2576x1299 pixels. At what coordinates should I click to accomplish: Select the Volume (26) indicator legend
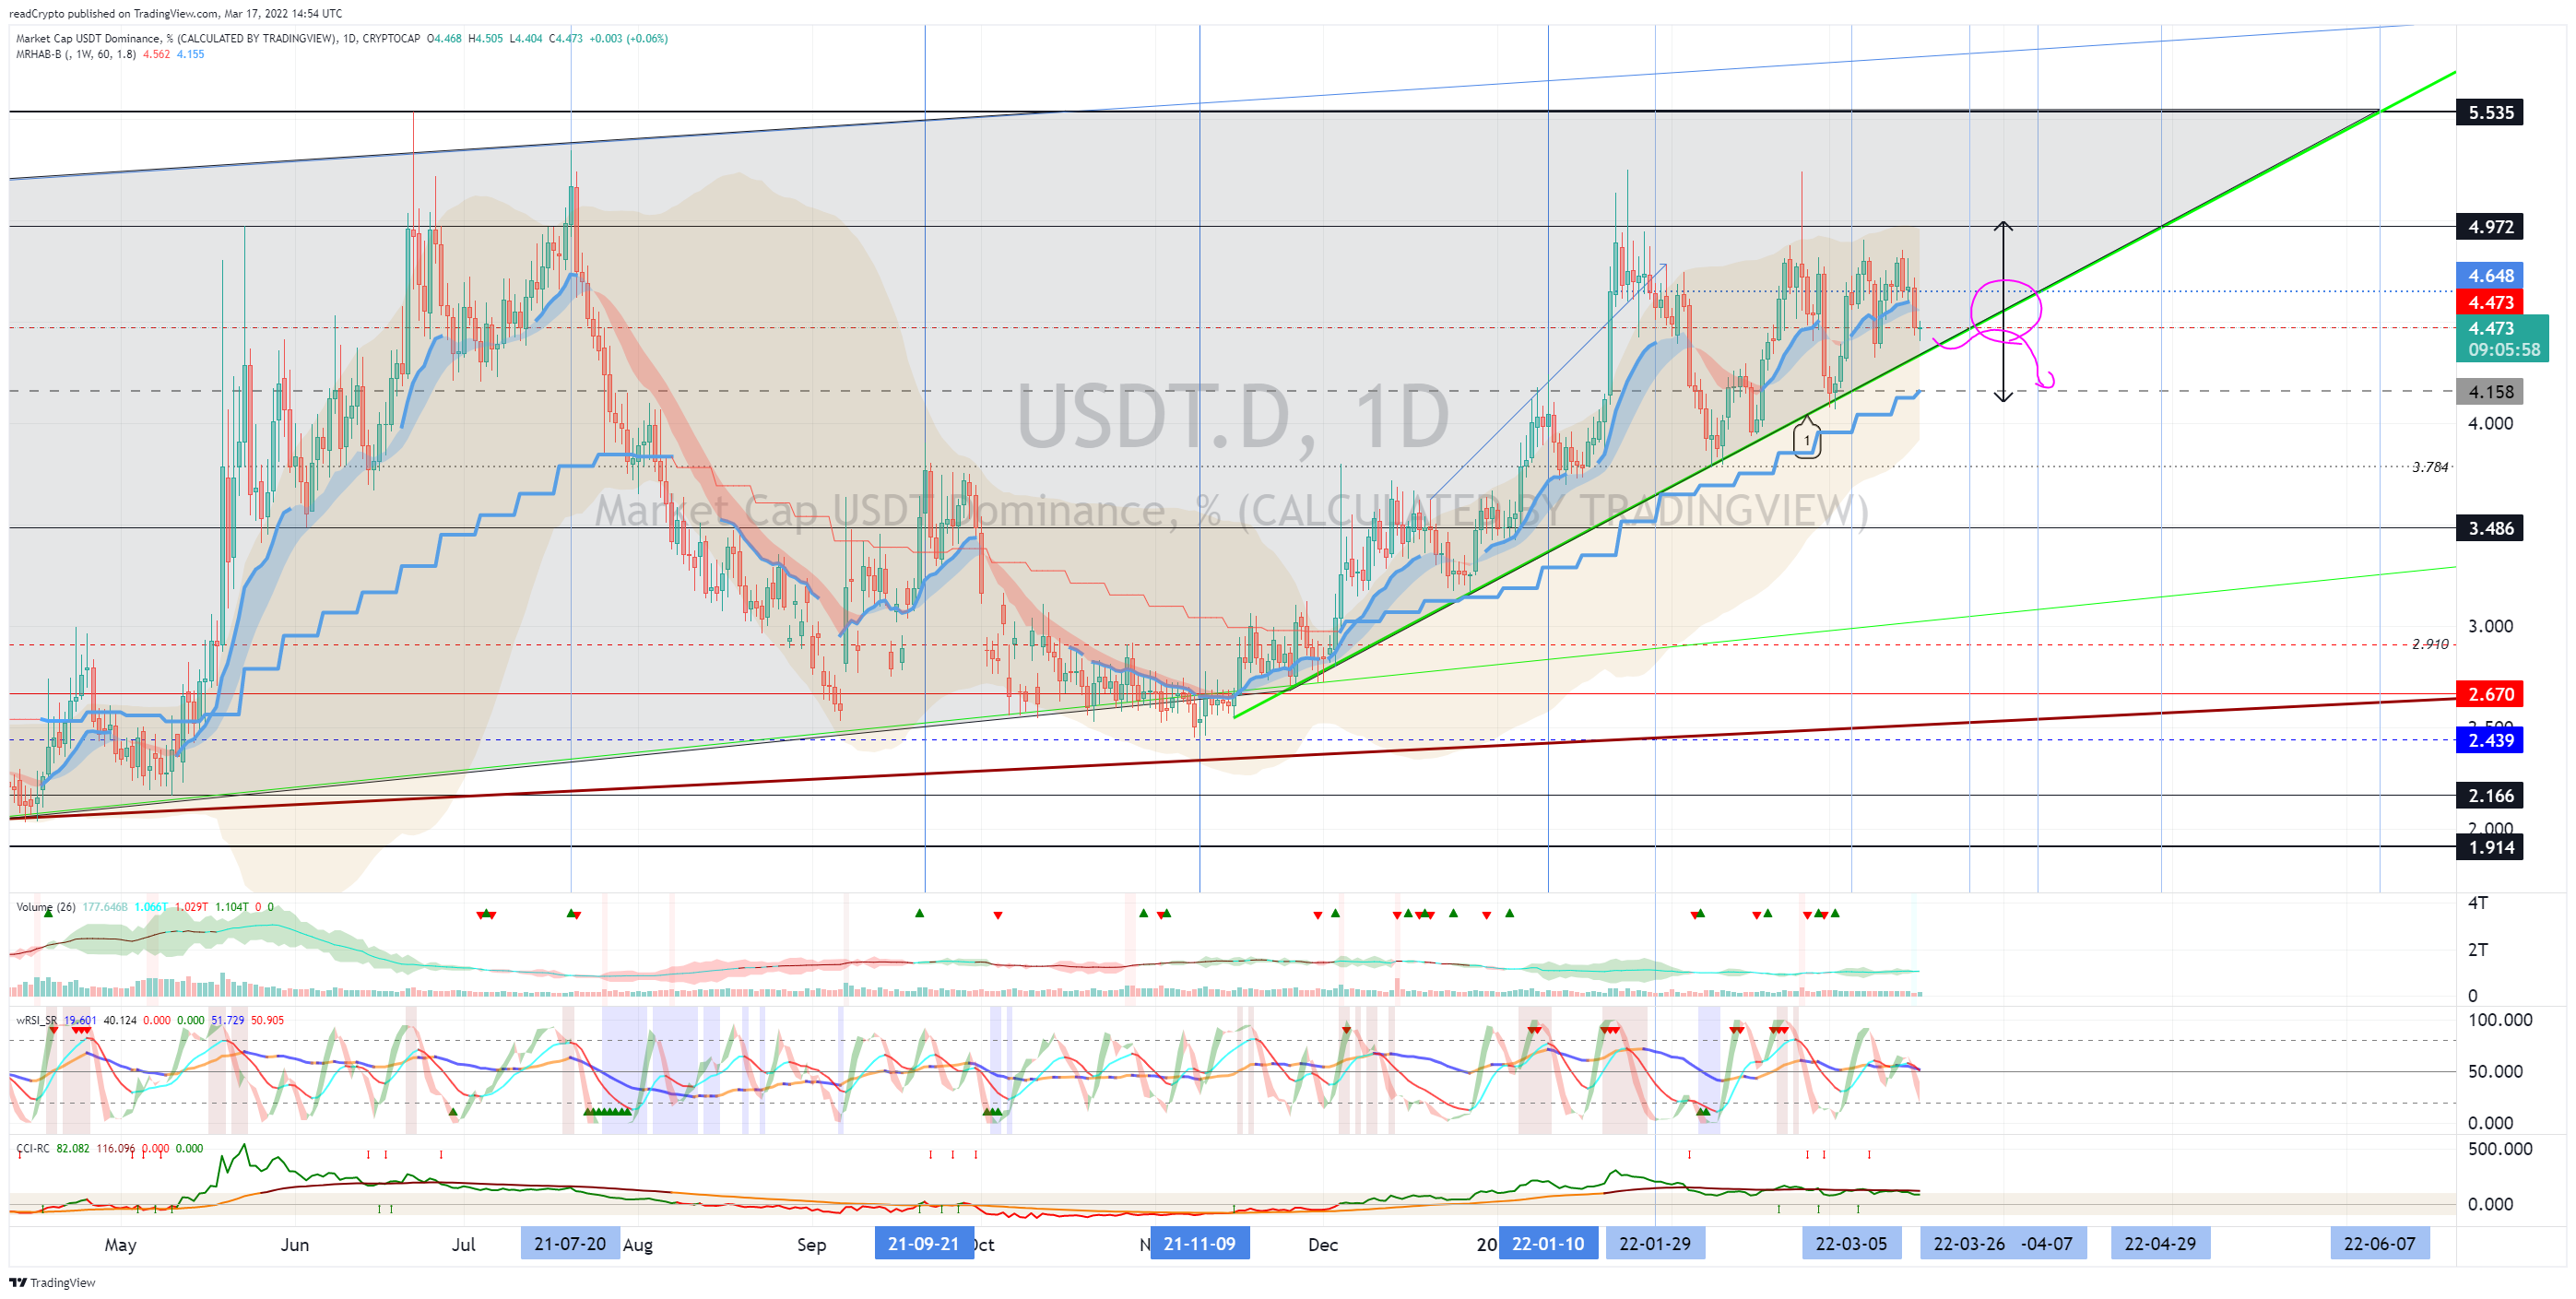point(46,907)
